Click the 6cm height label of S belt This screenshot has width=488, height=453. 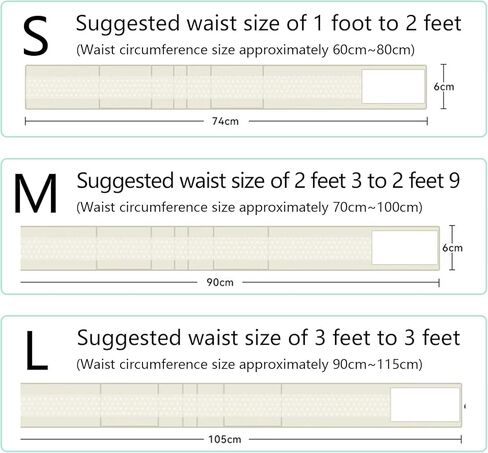(x=444, y=87)
